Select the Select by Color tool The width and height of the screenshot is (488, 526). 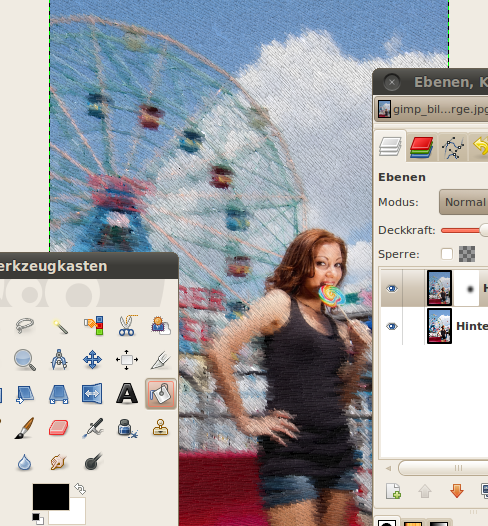[x=94, y=325]
